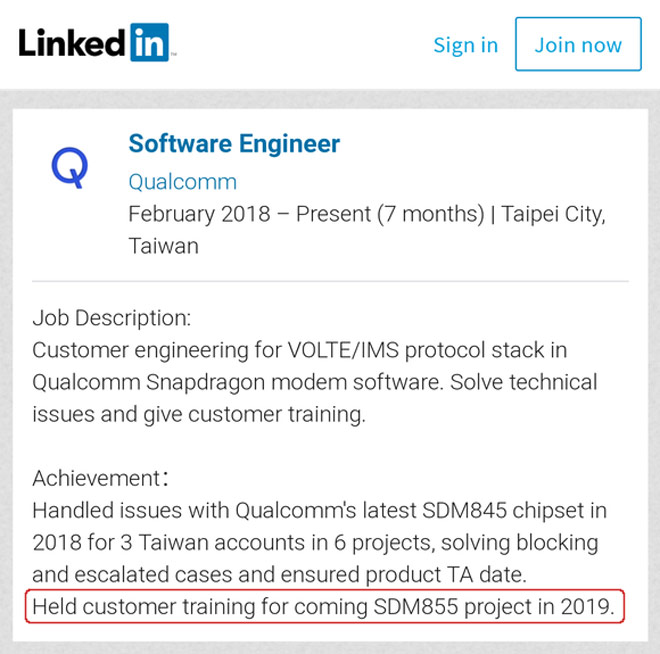Open the Software Engineer job title
This screenshot has width=660, height=654.
[234, 144]
